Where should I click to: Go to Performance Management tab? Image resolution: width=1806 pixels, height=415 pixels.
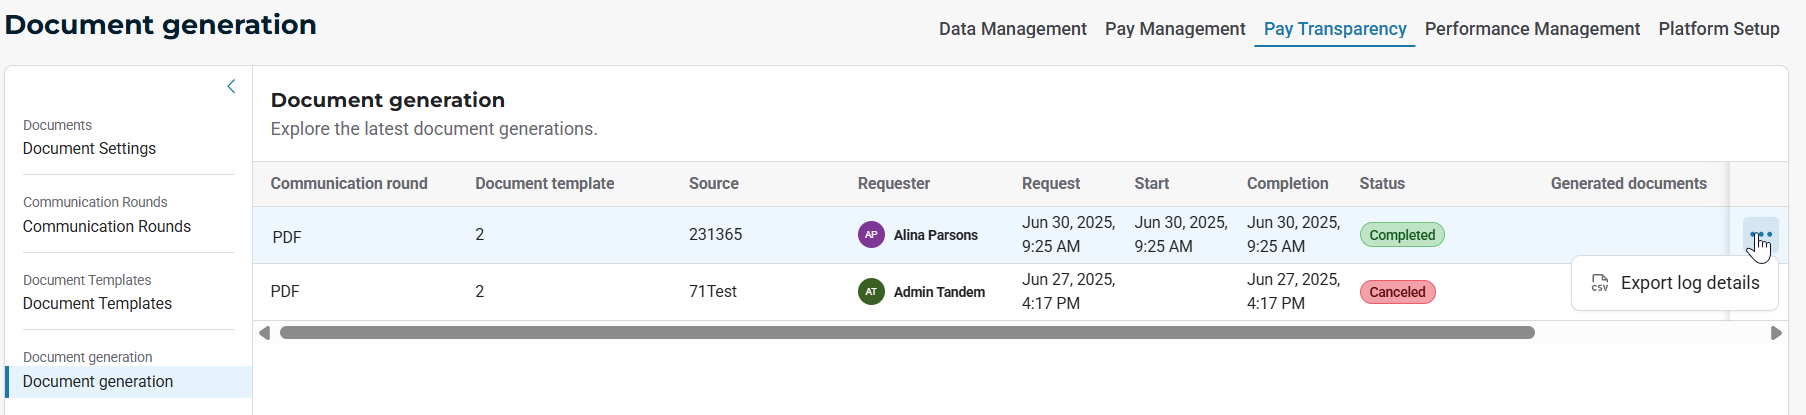(x=1532, y=29)
